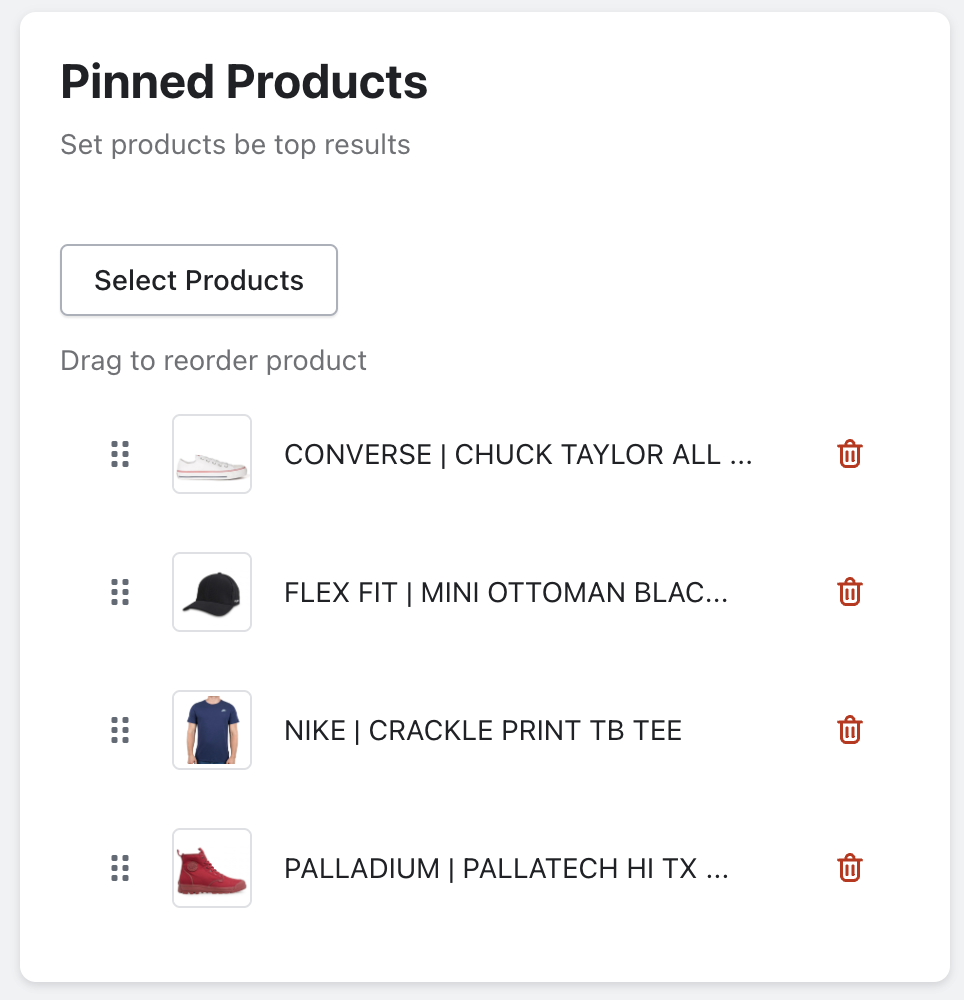This screenshot has width=964, height=1000.
Task: Click PALLADIUM | PALLATECH HI TX product name
Action: pyautogui.click(x=506, y=869)
